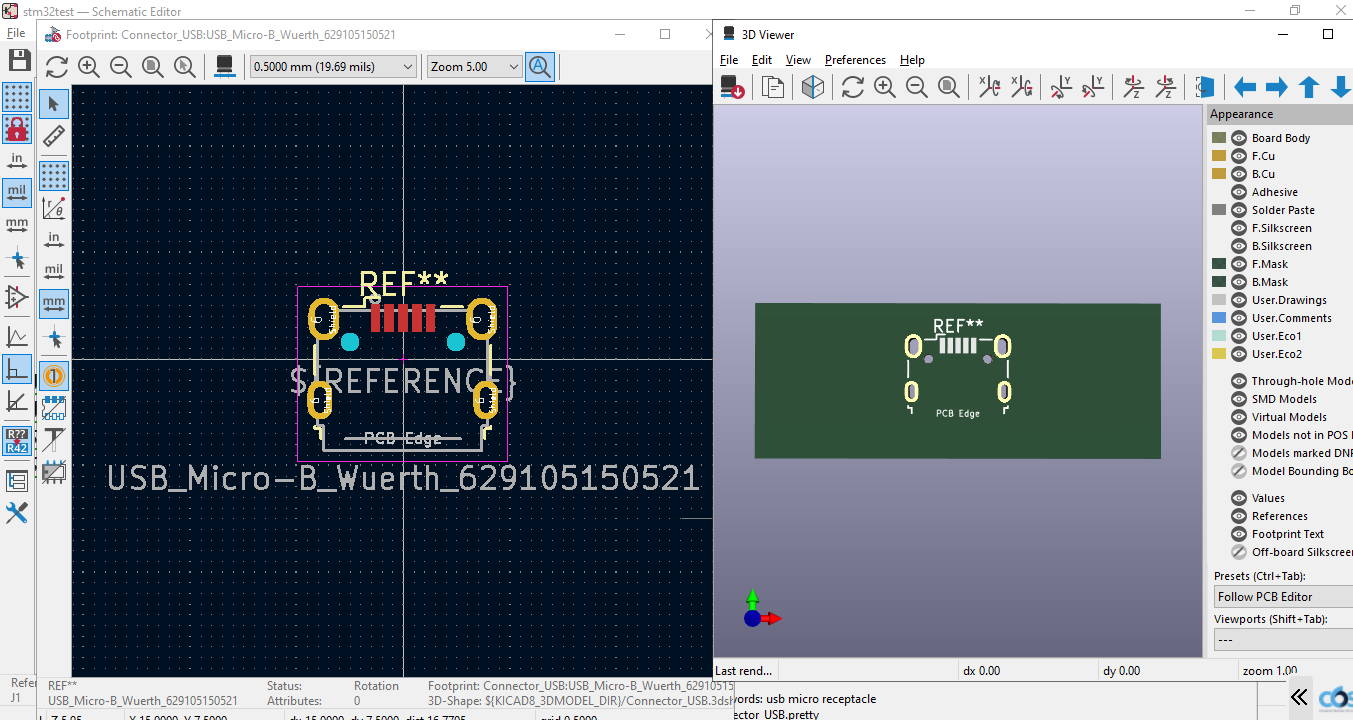Viewport: 1353px width, 720px height.
Task: Zoom to fit footprint in viewer
Action: click(x=153, y=67)
